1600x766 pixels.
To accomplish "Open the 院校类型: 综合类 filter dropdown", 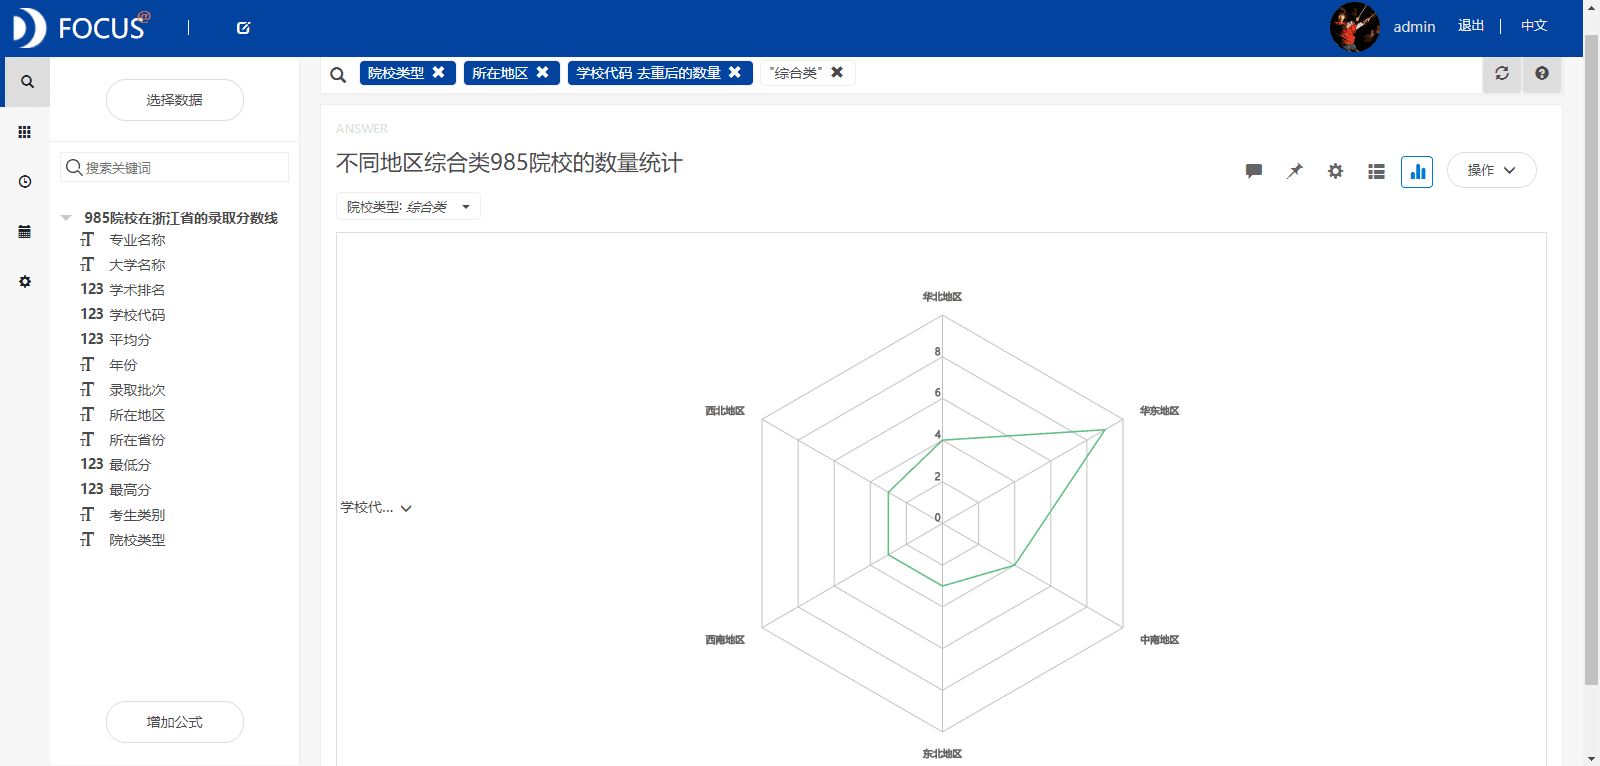I will [408, 206].
